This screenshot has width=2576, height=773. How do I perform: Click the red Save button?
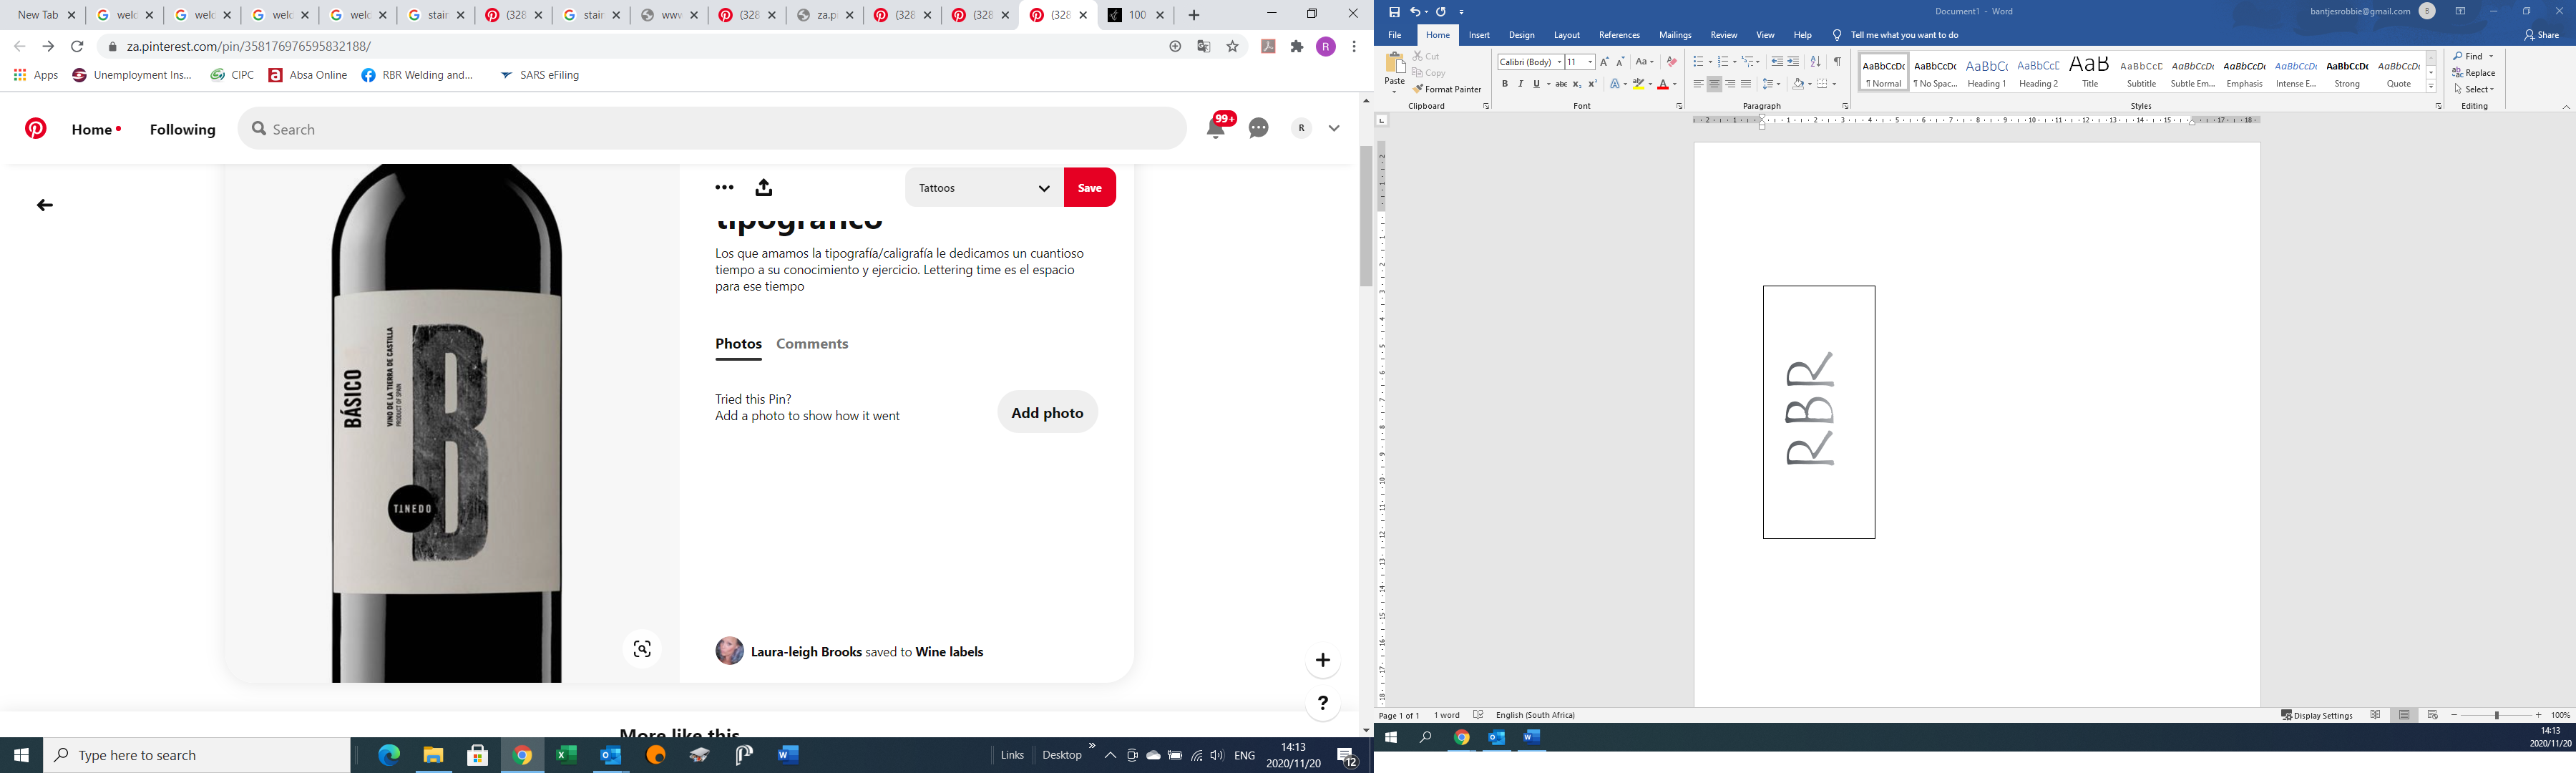point(1089,188)
